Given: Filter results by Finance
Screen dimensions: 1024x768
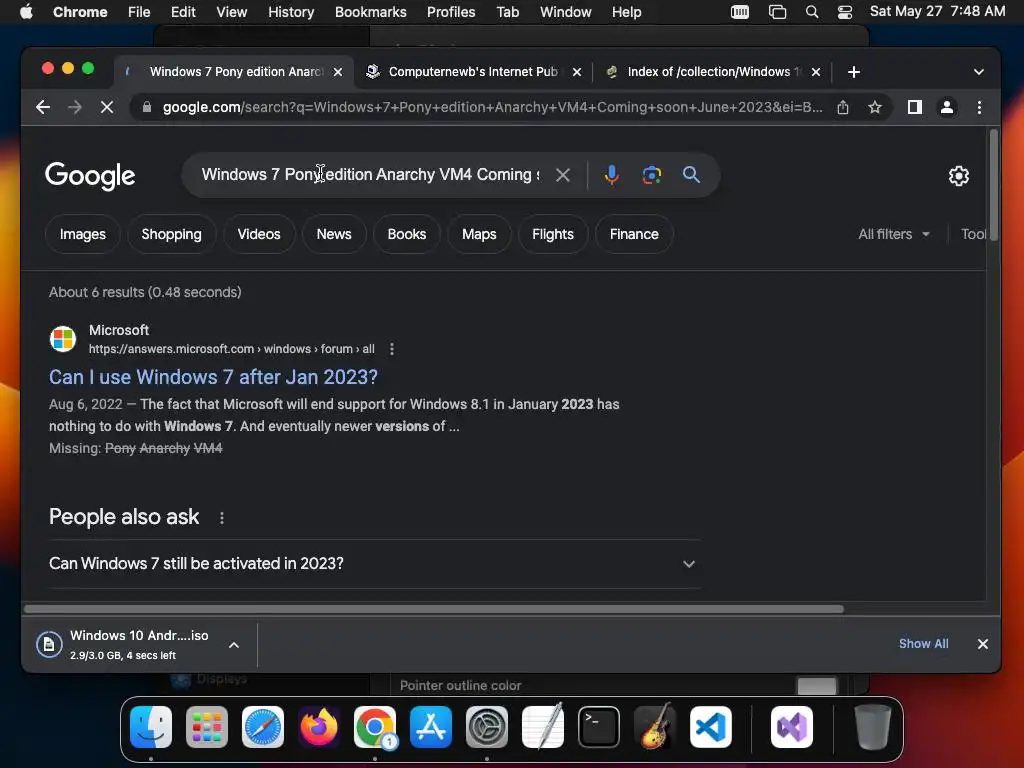Looking at the screenshot, I should click(633, 234).
